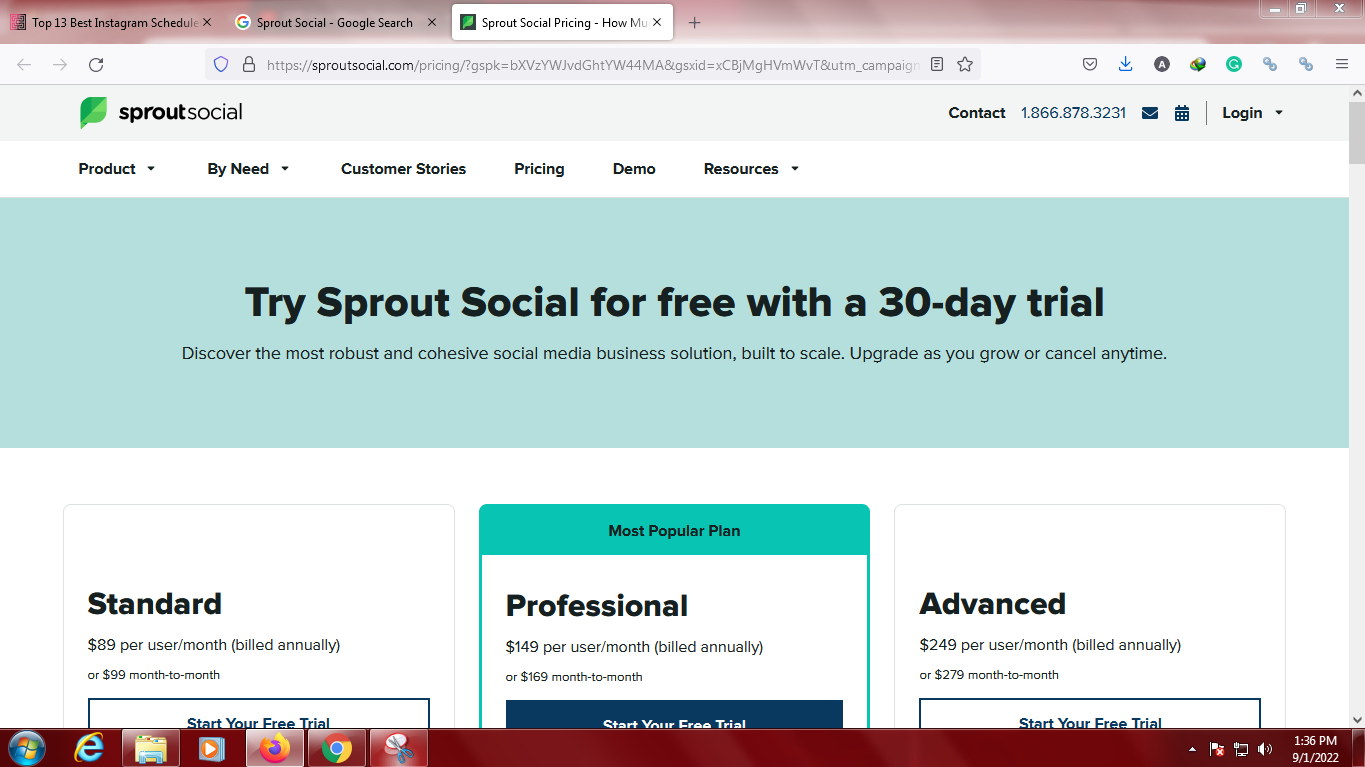This screenshot has height=767, width=1365.
Task: Click the Contact link in header
Action: [977, 113]
